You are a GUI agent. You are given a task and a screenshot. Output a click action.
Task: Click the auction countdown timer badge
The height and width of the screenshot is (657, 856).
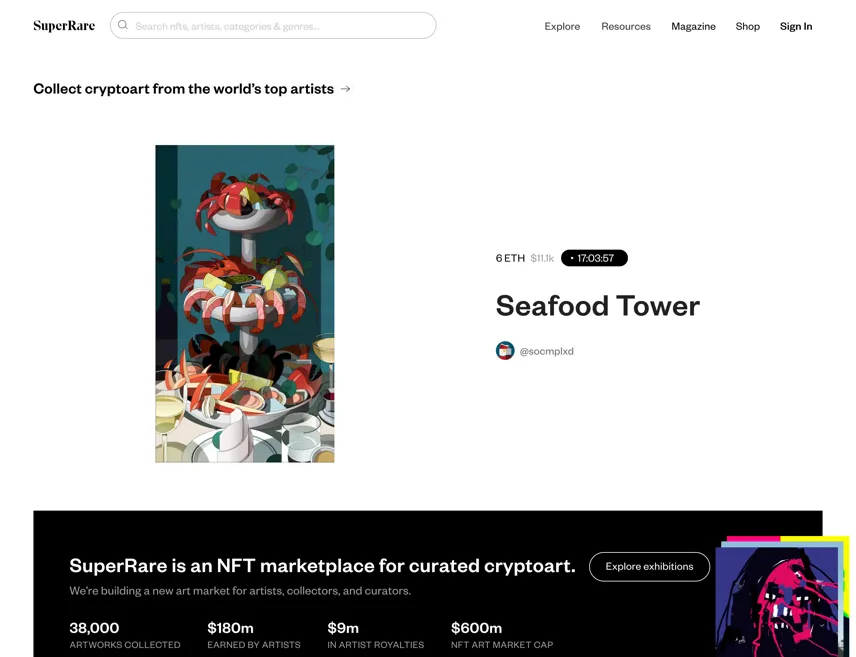pyautogui.click(x=594, y=258)
